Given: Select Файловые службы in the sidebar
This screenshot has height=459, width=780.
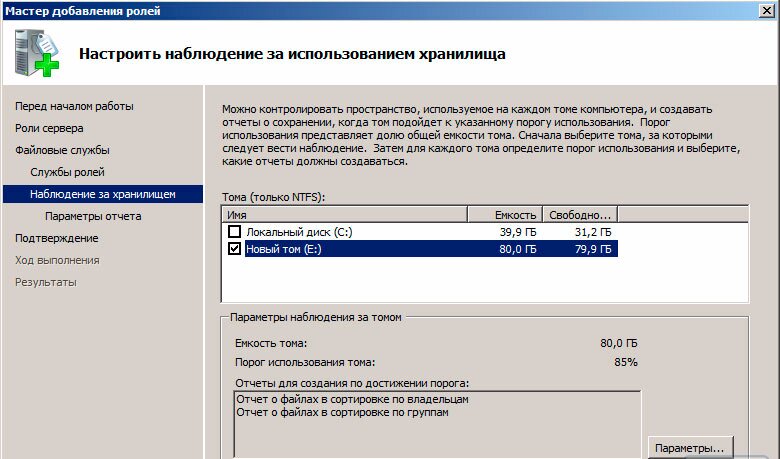Looking at the screenshot, I should tap(62, 150).
